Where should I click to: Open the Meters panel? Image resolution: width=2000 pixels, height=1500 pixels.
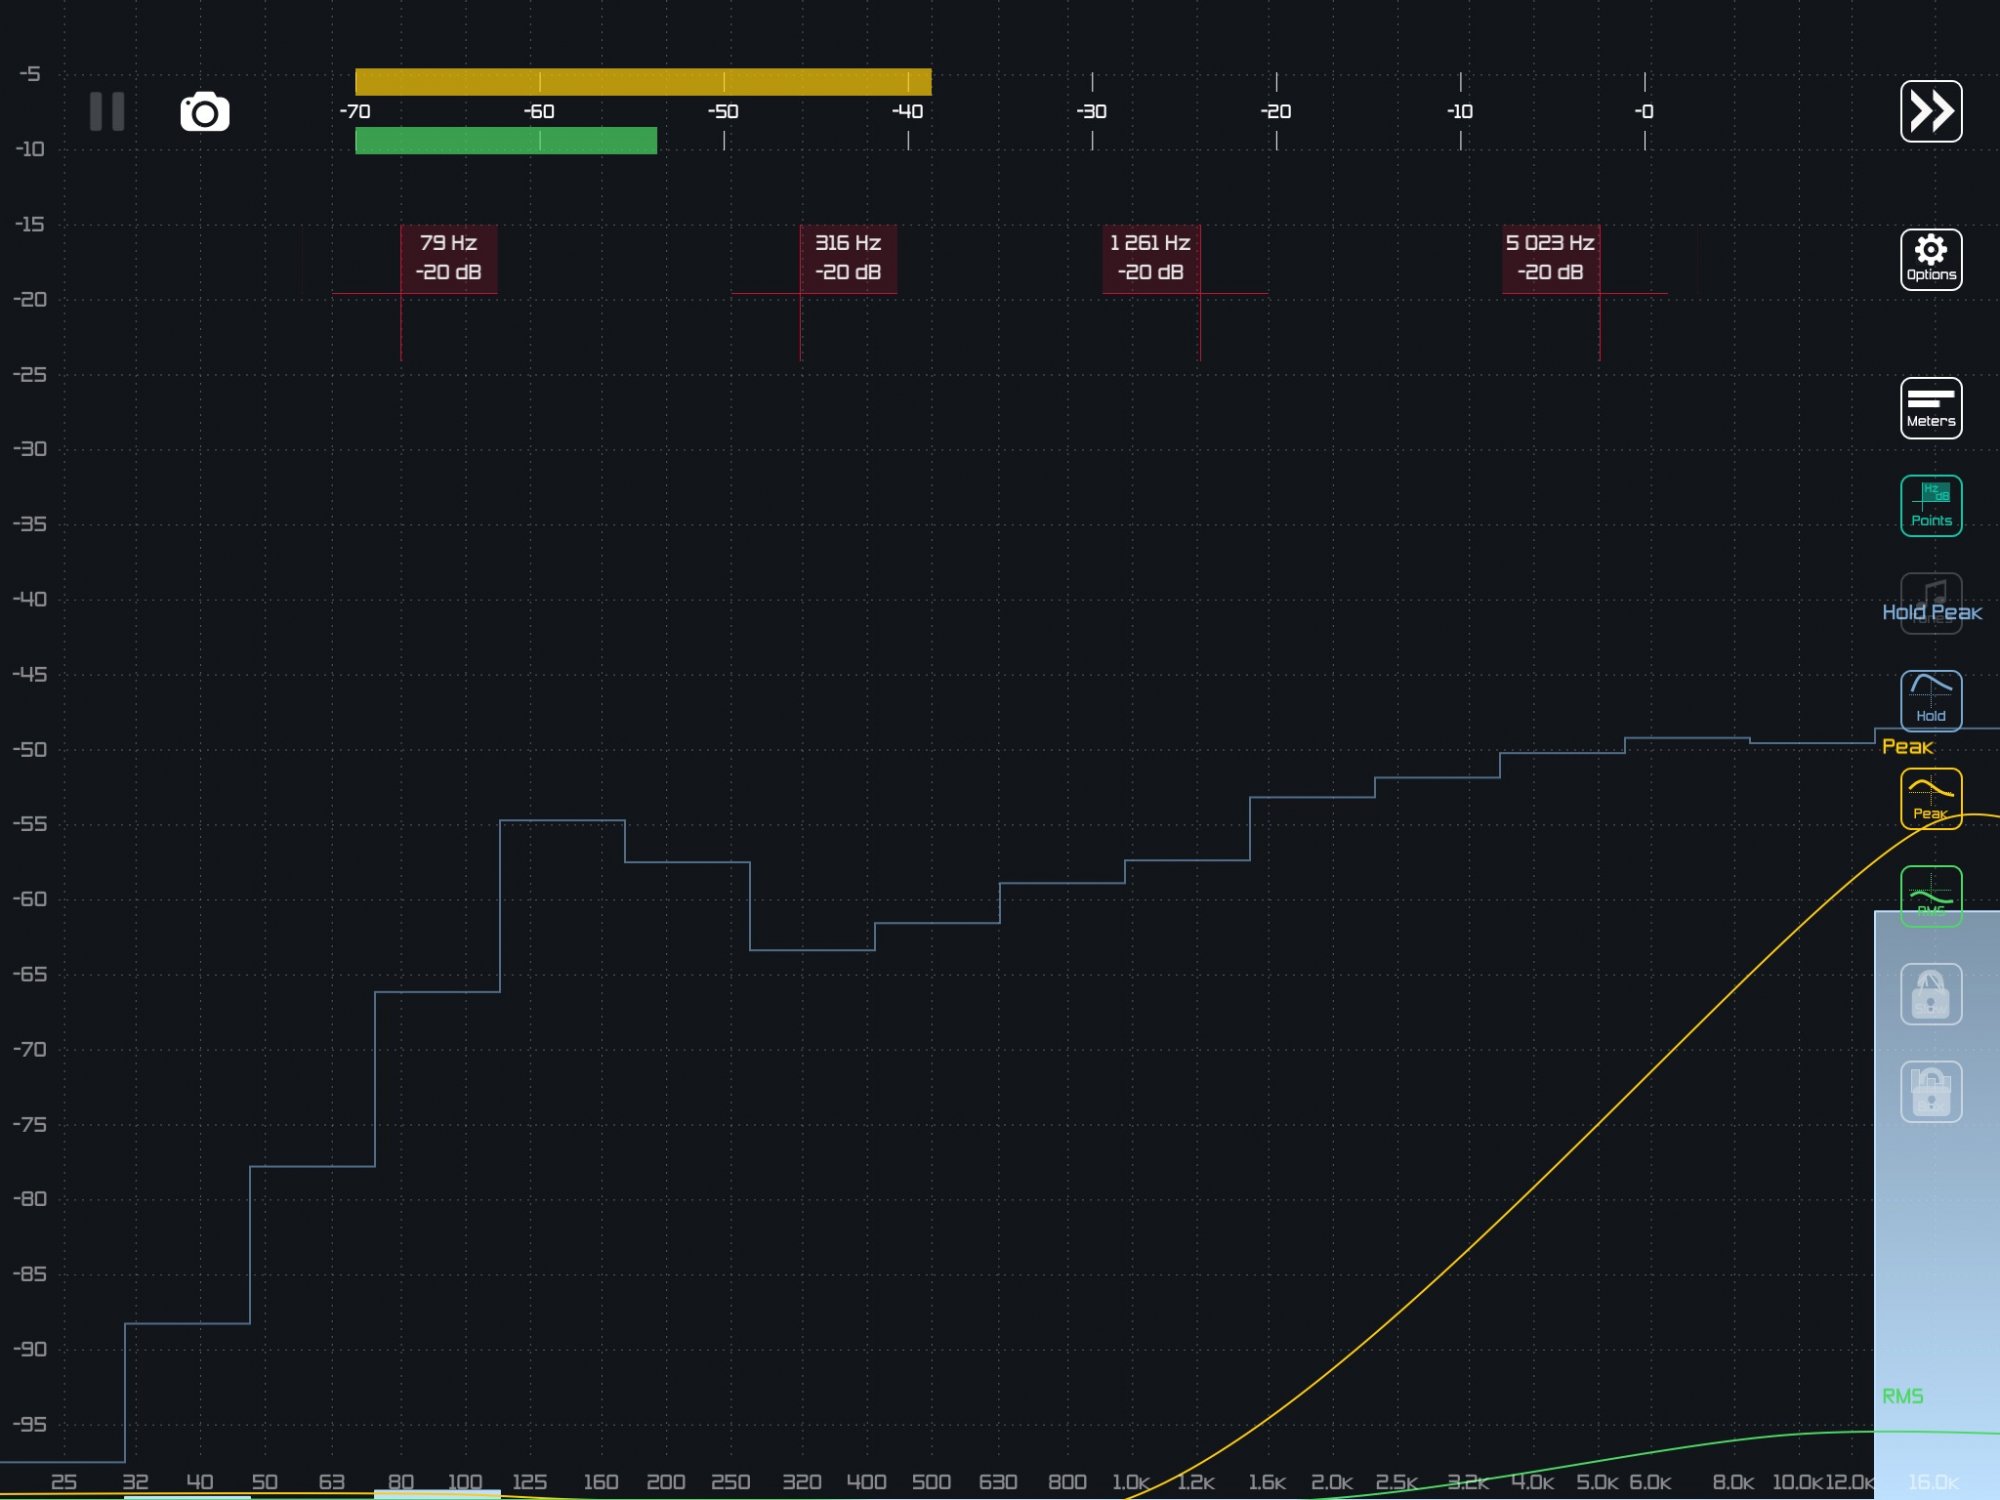point(1930,408)
